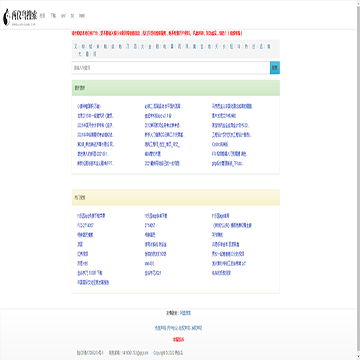Open the top link in the green panel's right column
The image size is (360, 360).
click(233, 107)
